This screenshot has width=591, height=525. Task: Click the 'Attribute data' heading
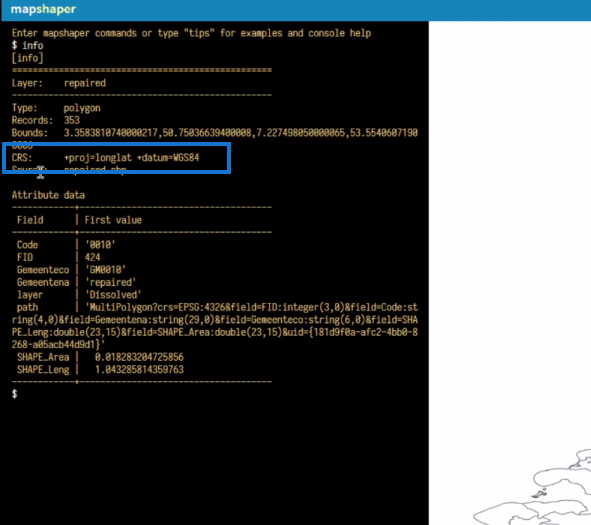point(48,195)
